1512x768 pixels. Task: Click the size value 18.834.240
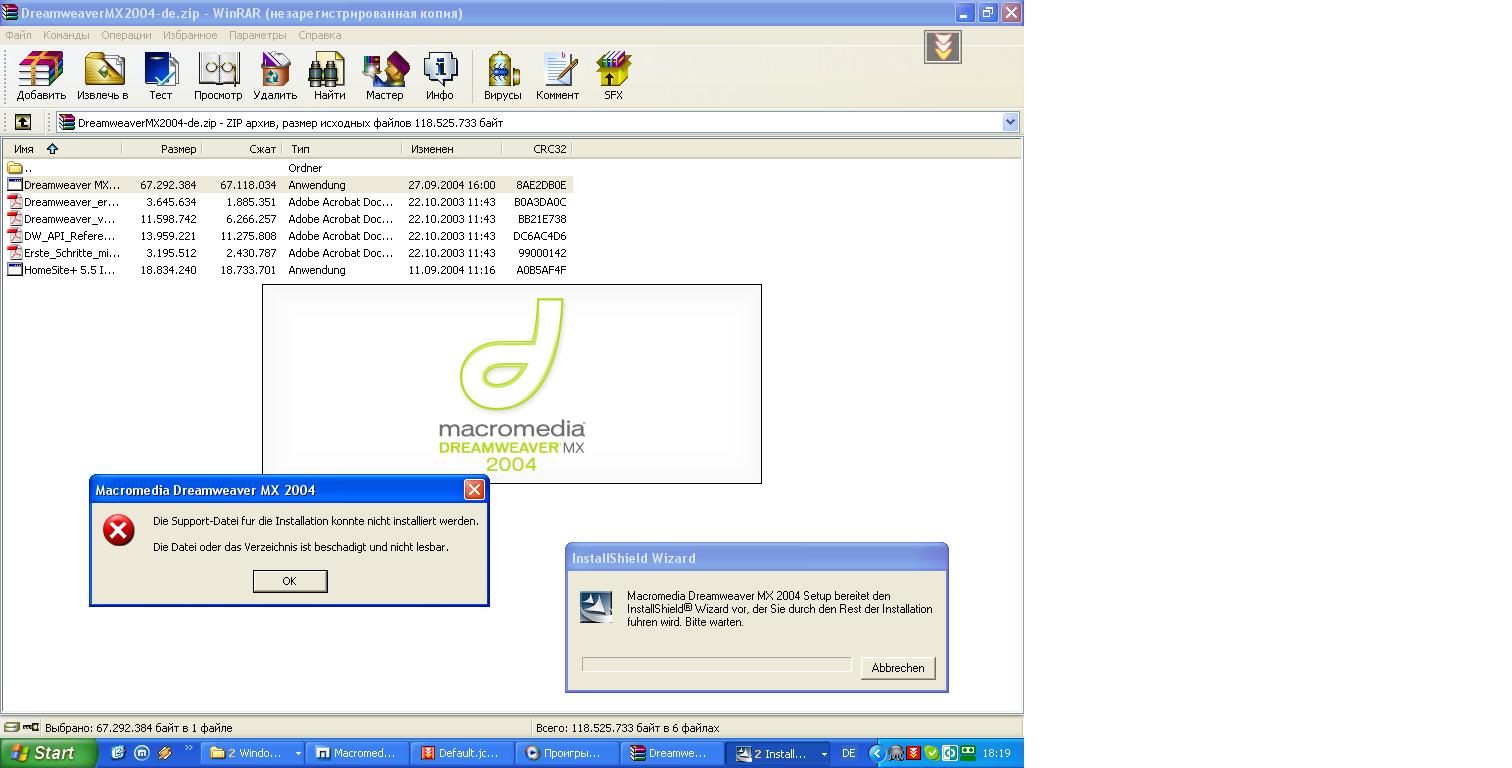pos(168,270)
